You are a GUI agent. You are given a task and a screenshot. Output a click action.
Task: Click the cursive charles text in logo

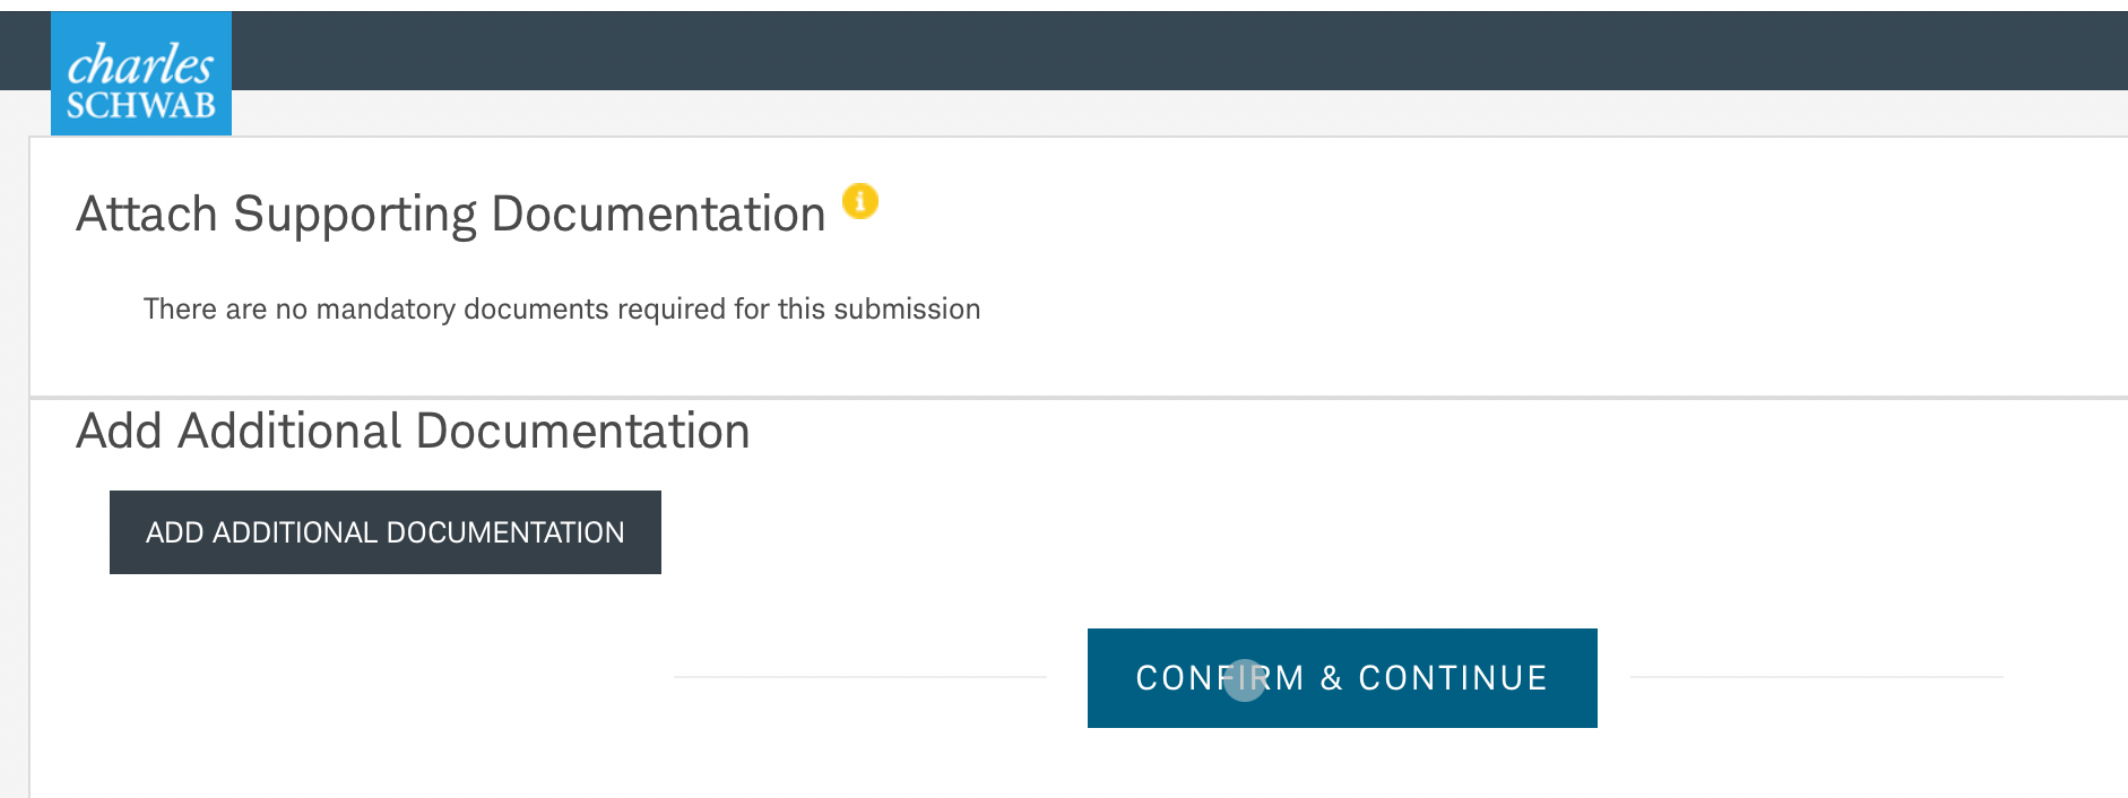pyautogui.click(x=140, y=65)
